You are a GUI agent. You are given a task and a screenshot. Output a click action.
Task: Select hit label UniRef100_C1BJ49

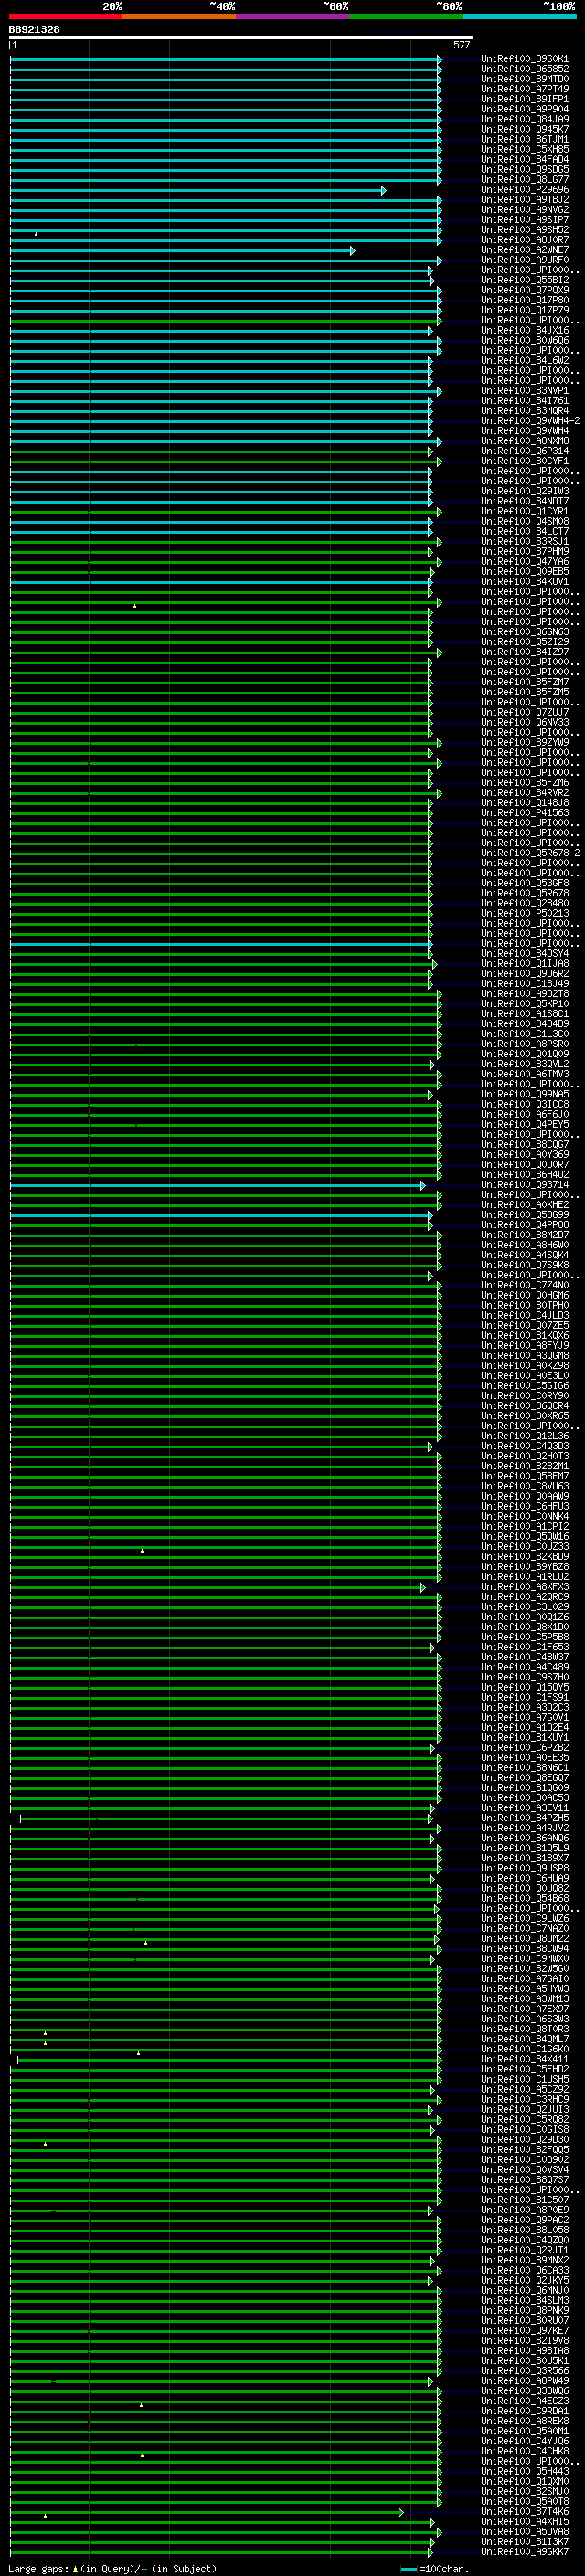coord(525,983)
